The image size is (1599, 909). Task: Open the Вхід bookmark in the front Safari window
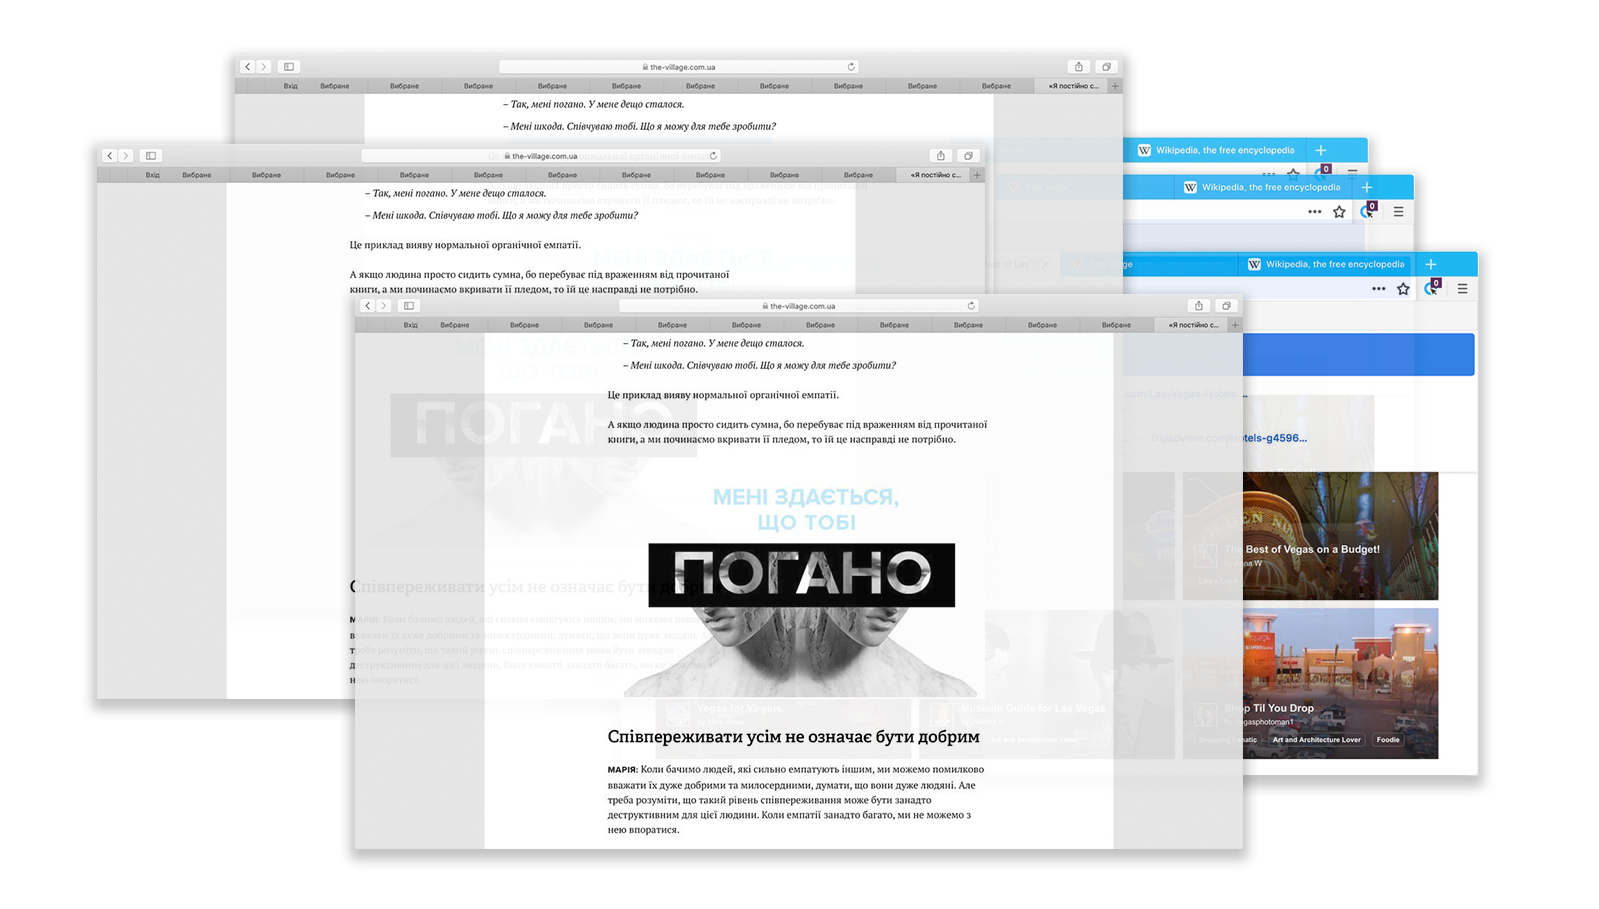point(411,325)
